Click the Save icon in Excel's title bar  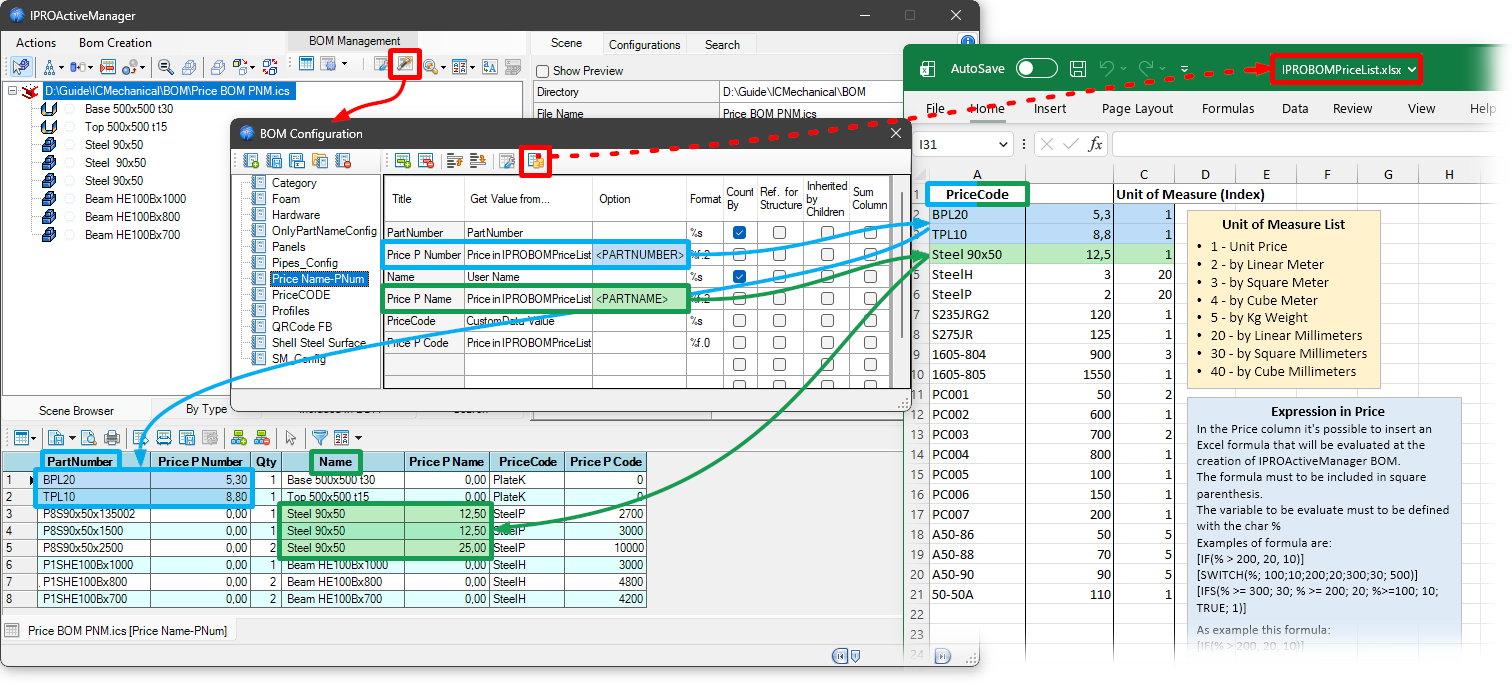1077,68
